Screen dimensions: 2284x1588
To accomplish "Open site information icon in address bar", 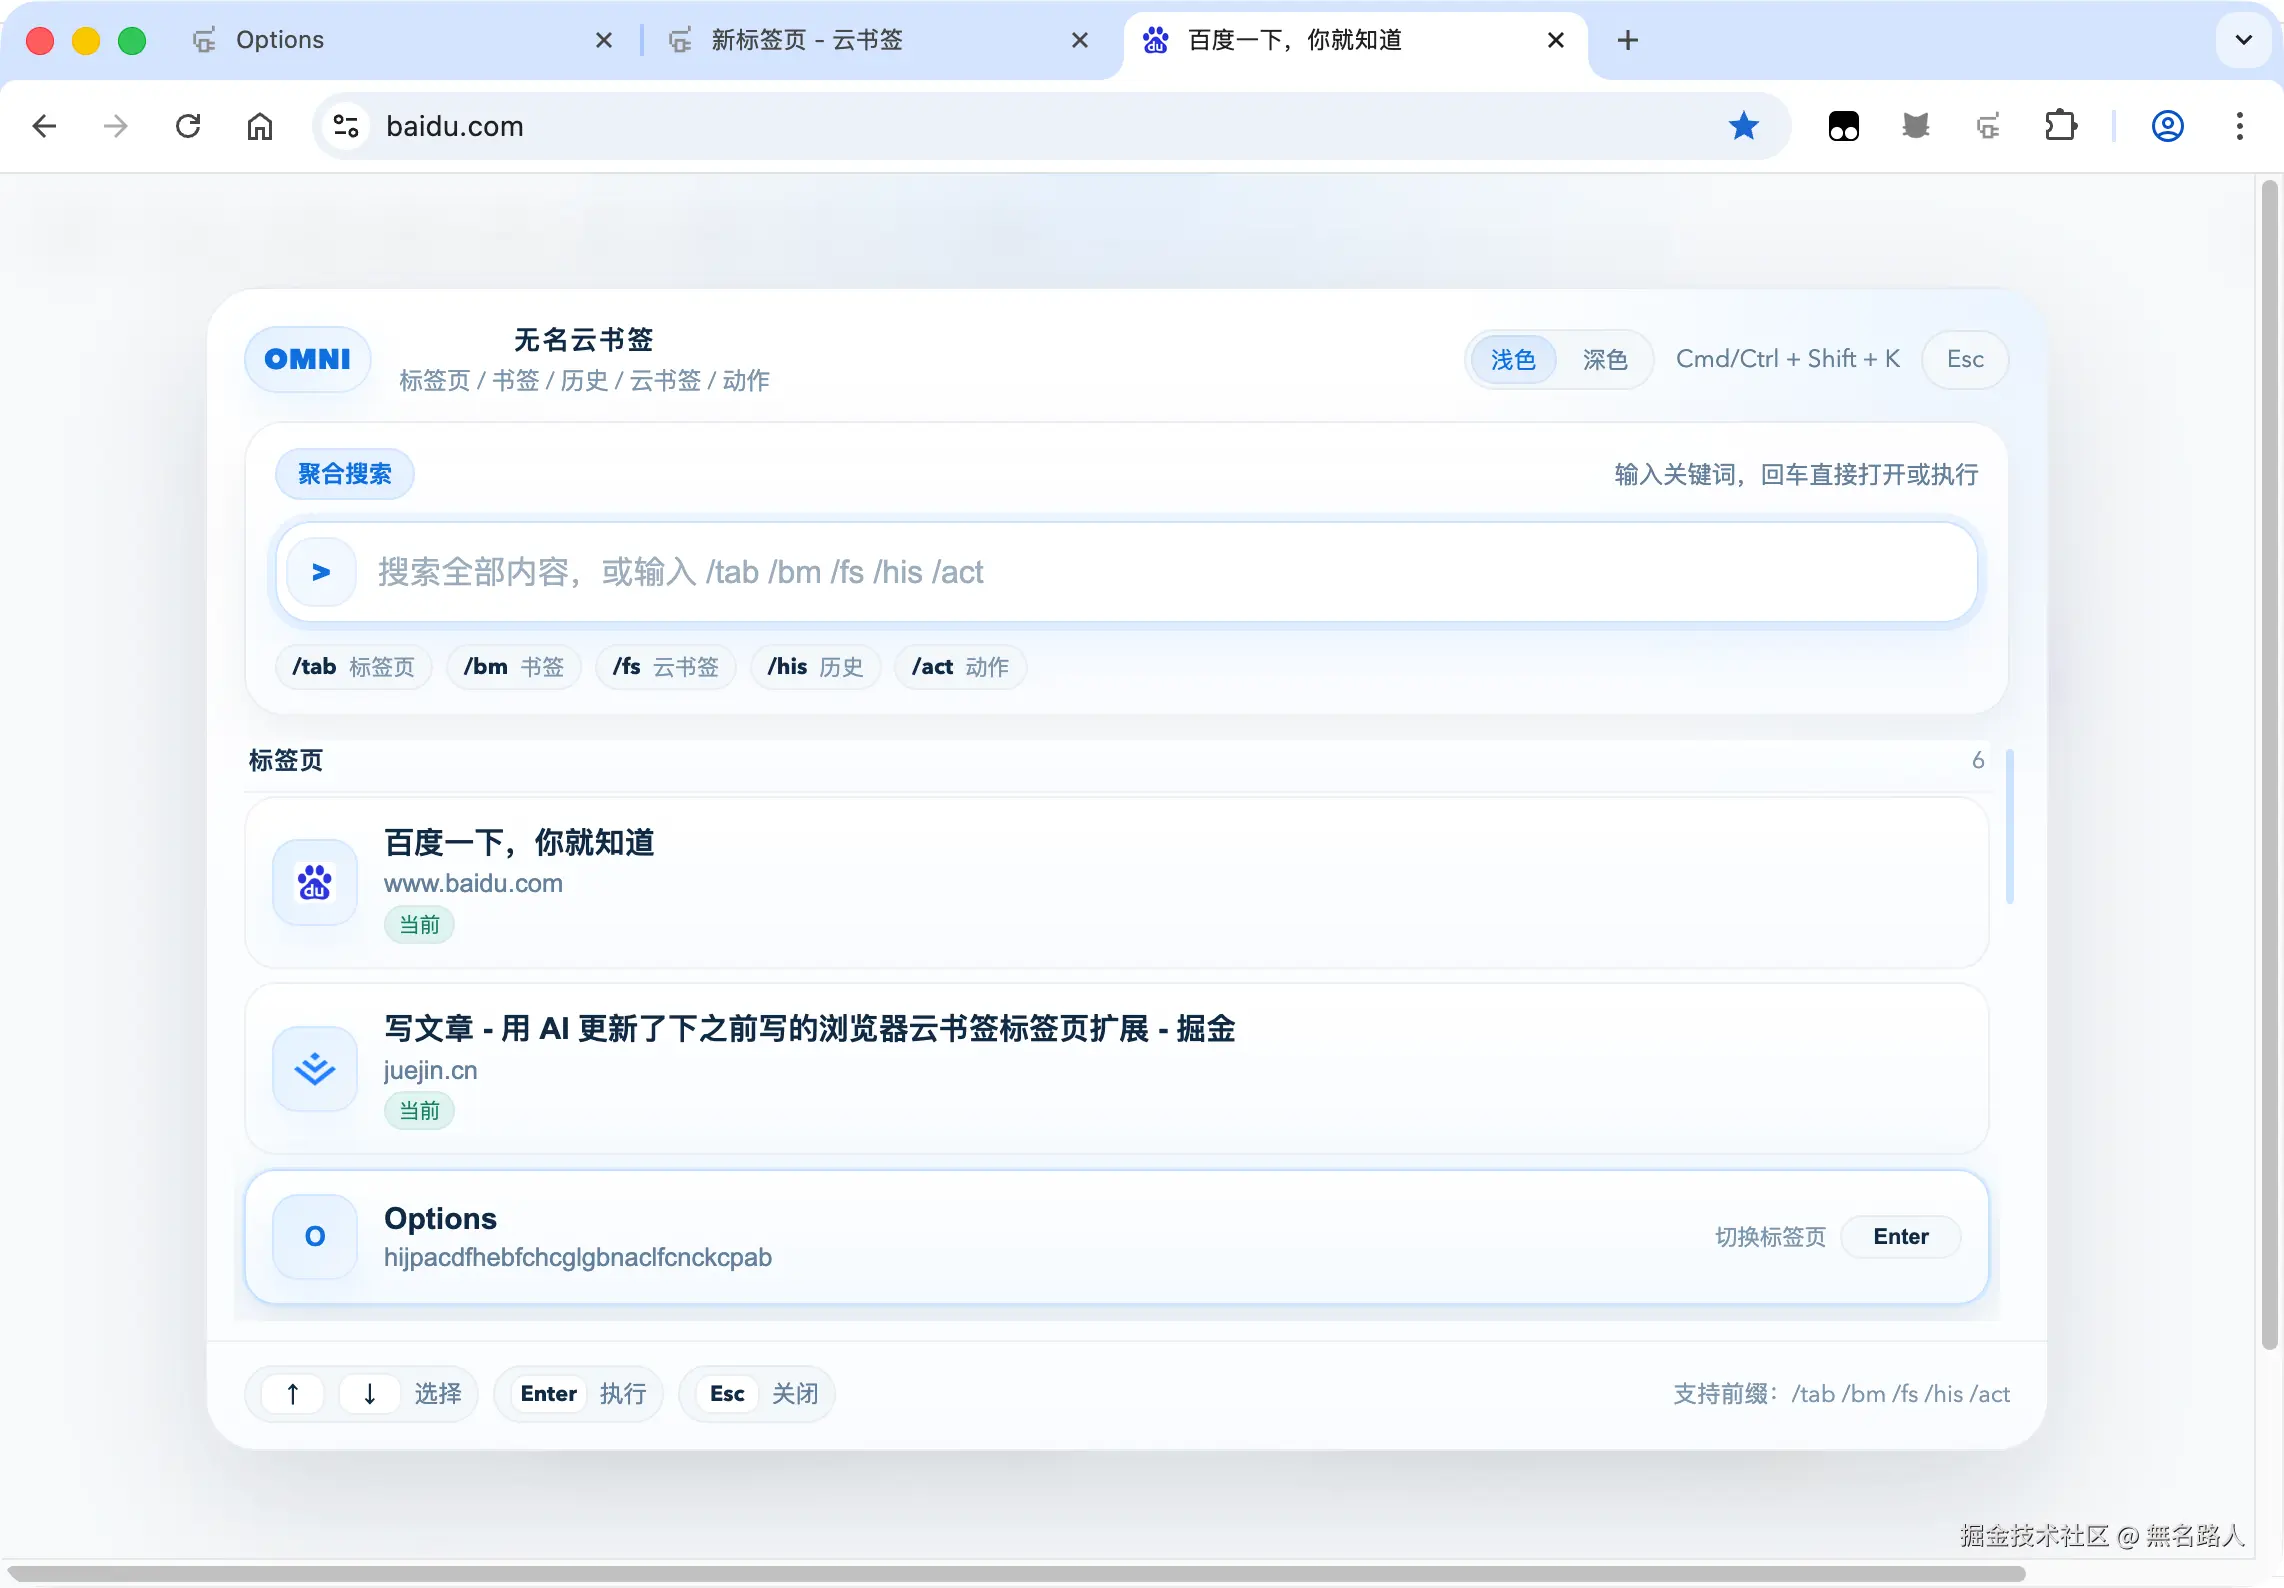I will click(x=346, y=126).
